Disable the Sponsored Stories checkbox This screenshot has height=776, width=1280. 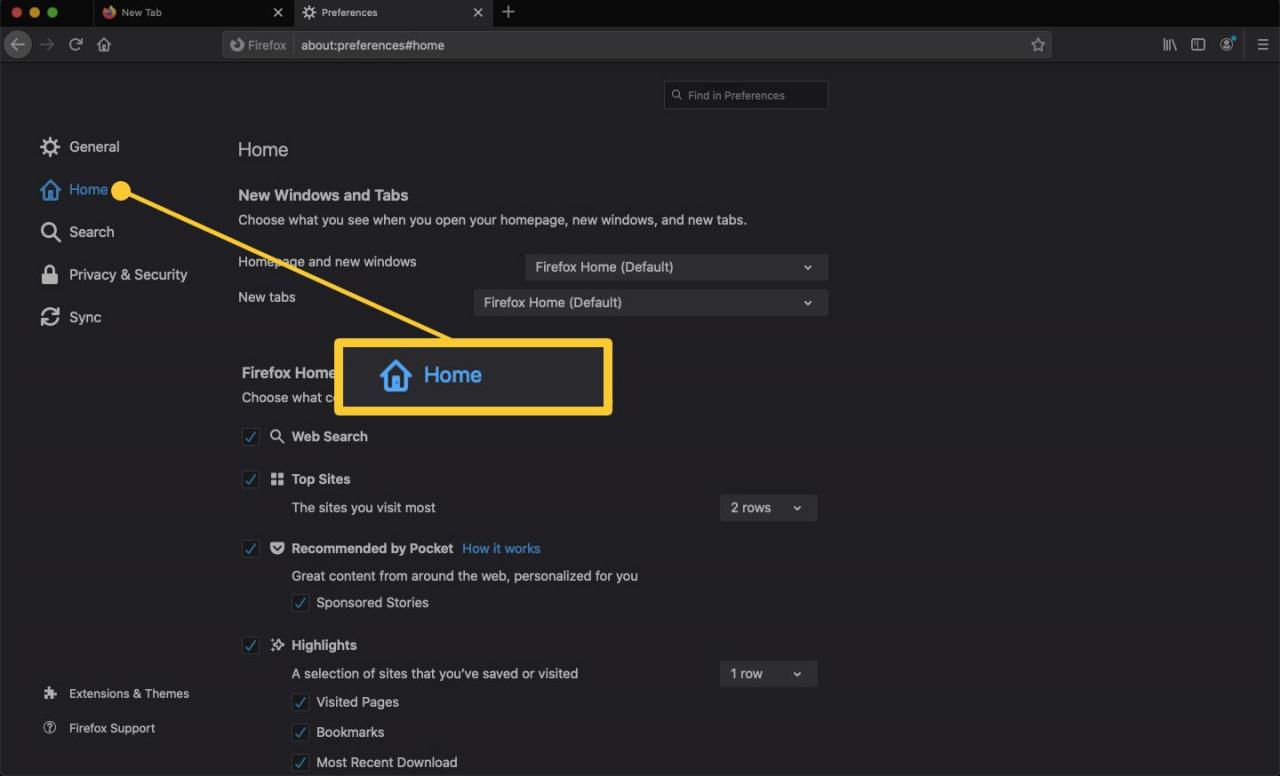point(300,603)
